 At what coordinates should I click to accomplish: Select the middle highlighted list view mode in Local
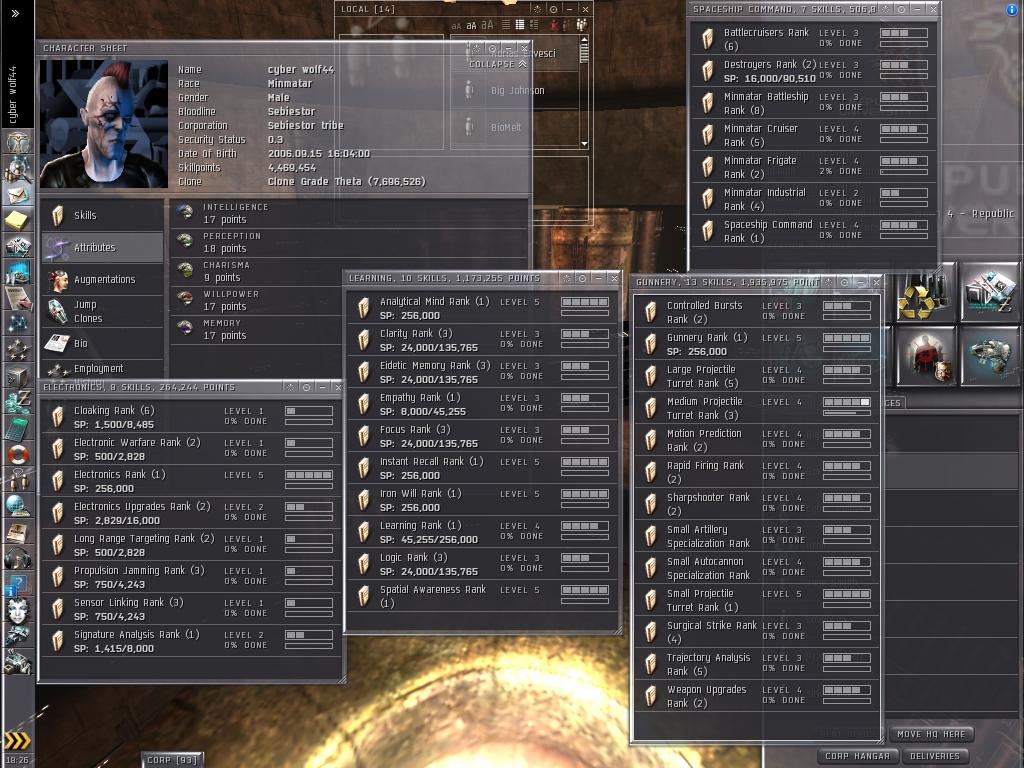point(520,25)
